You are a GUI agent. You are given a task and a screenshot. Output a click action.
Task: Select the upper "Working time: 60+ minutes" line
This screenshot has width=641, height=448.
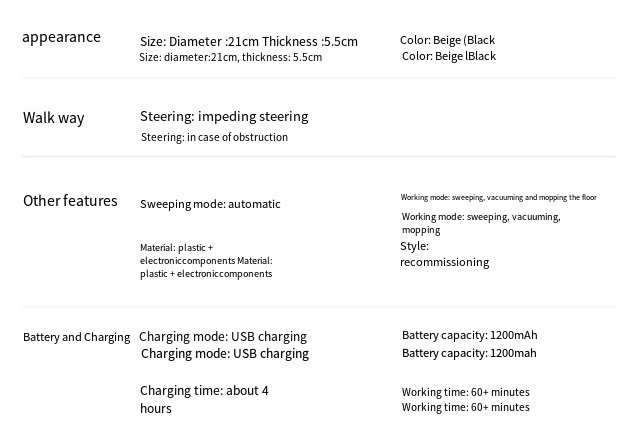[465, 392]
